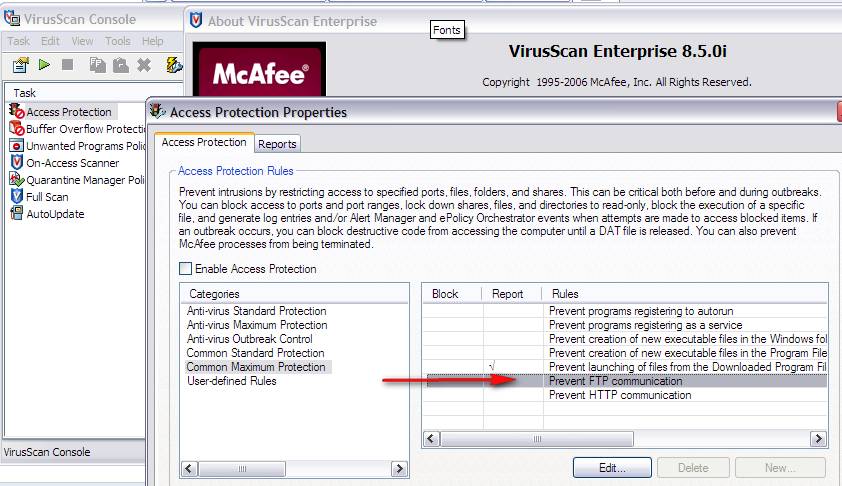The width and height of the screenshot is (842, 486).
Task: Select the User-defined Rules category
Action: coord(232,381)
